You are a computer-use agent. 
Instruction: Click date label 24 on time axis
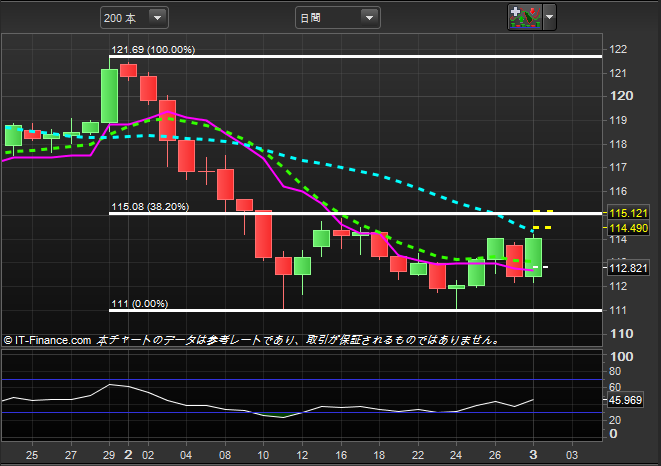point(456,455)
